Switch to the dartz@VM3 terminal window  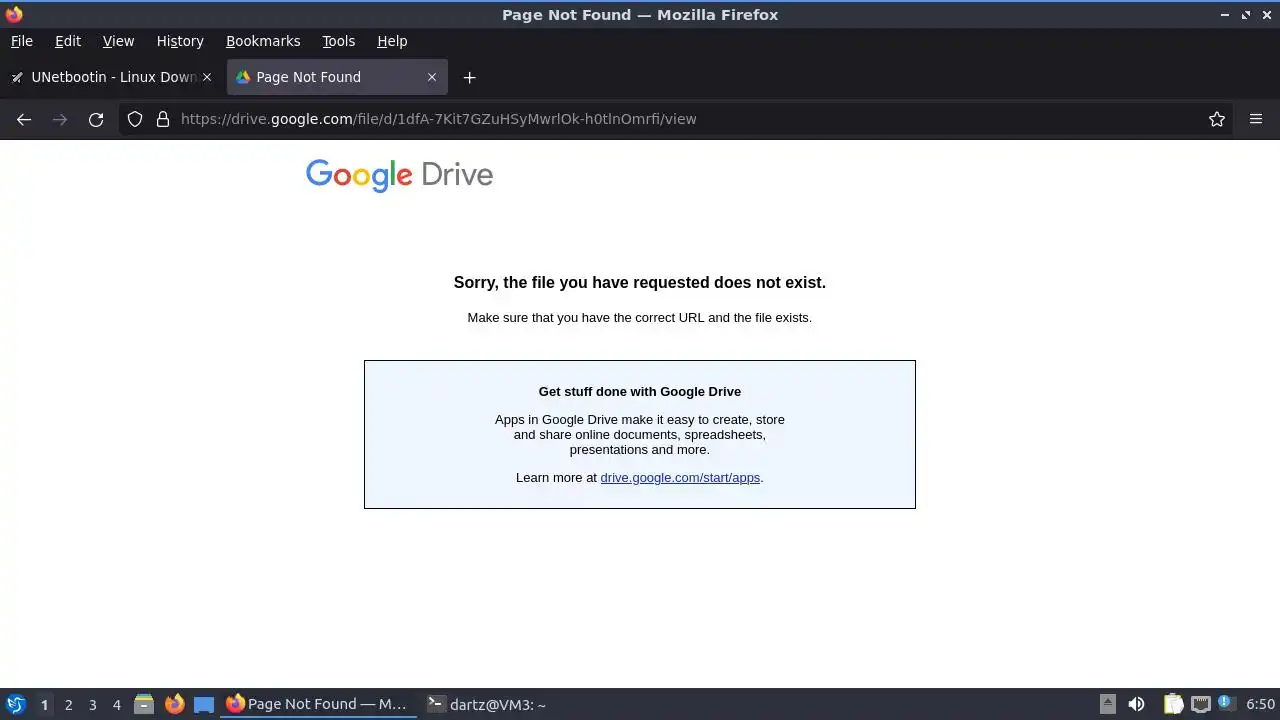pos(487,704)
